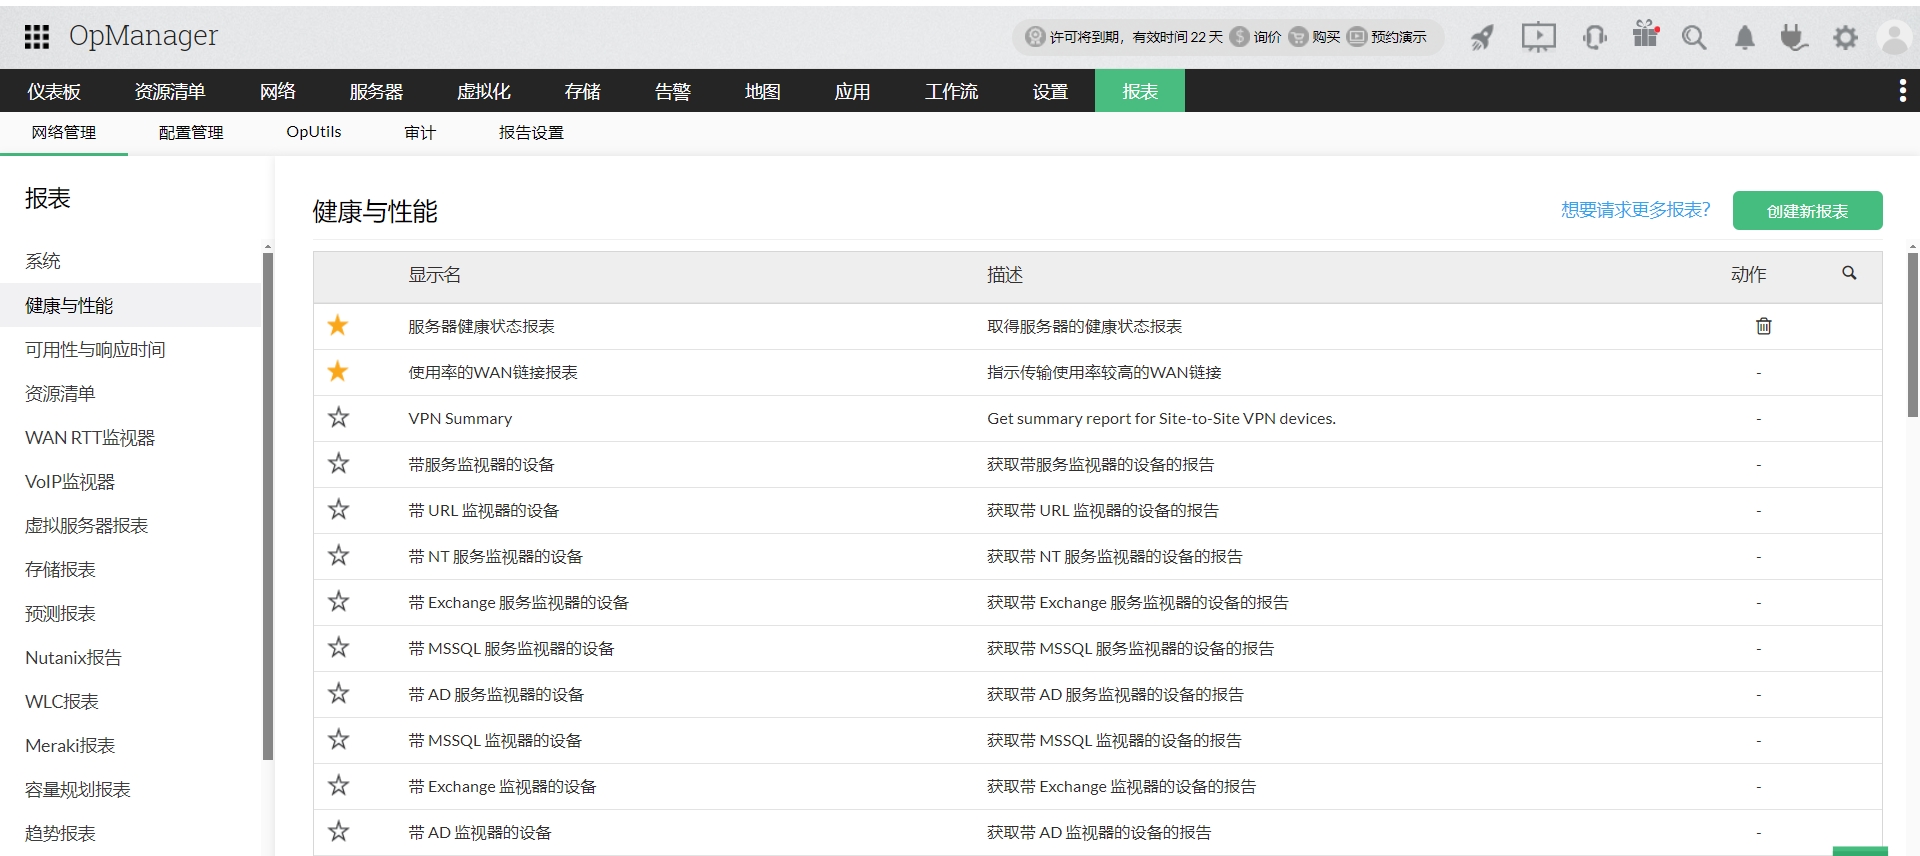Favorite the VPN Summary report star
Screen dimensions: 1920x856
[x=338, y=418]
